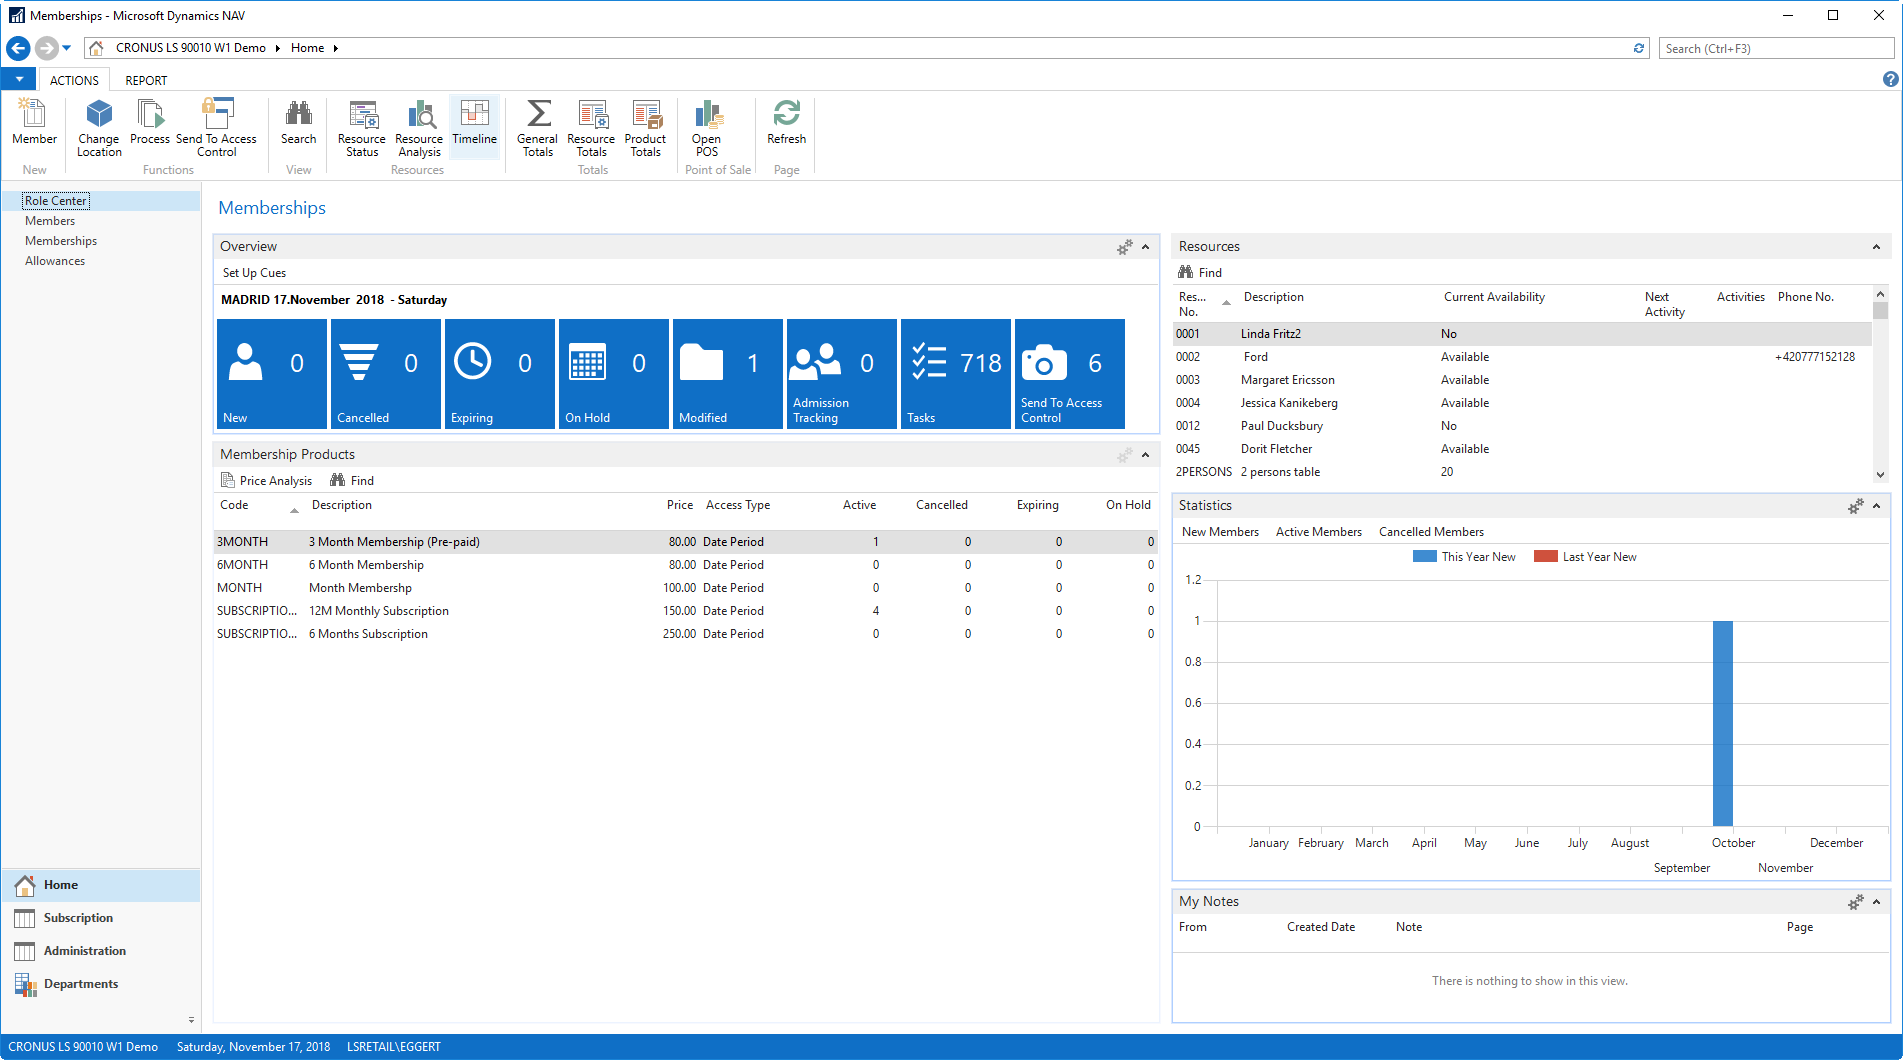Image resolution: width=1903 pixels, height=1060 pixels.
Task: Select the Active Members statistics tab
Action: (x=1318, y=532)
